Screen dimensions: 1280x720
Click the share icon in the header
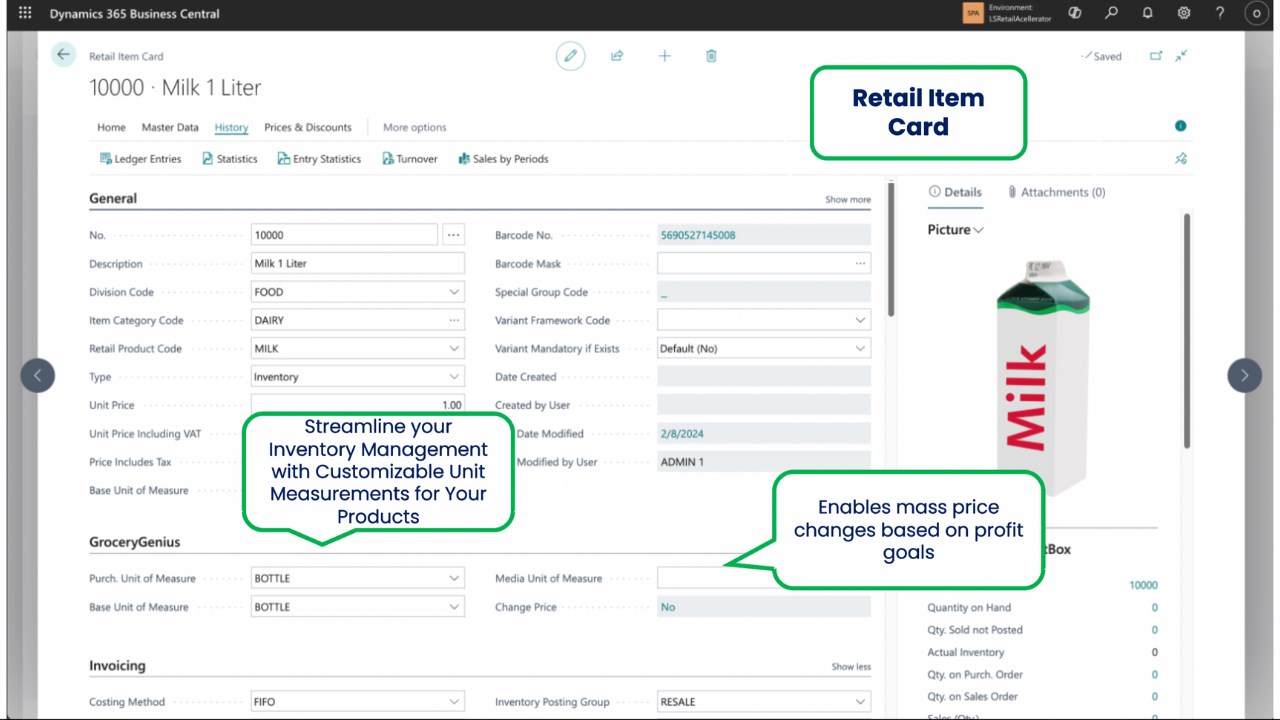coord(617,56)
